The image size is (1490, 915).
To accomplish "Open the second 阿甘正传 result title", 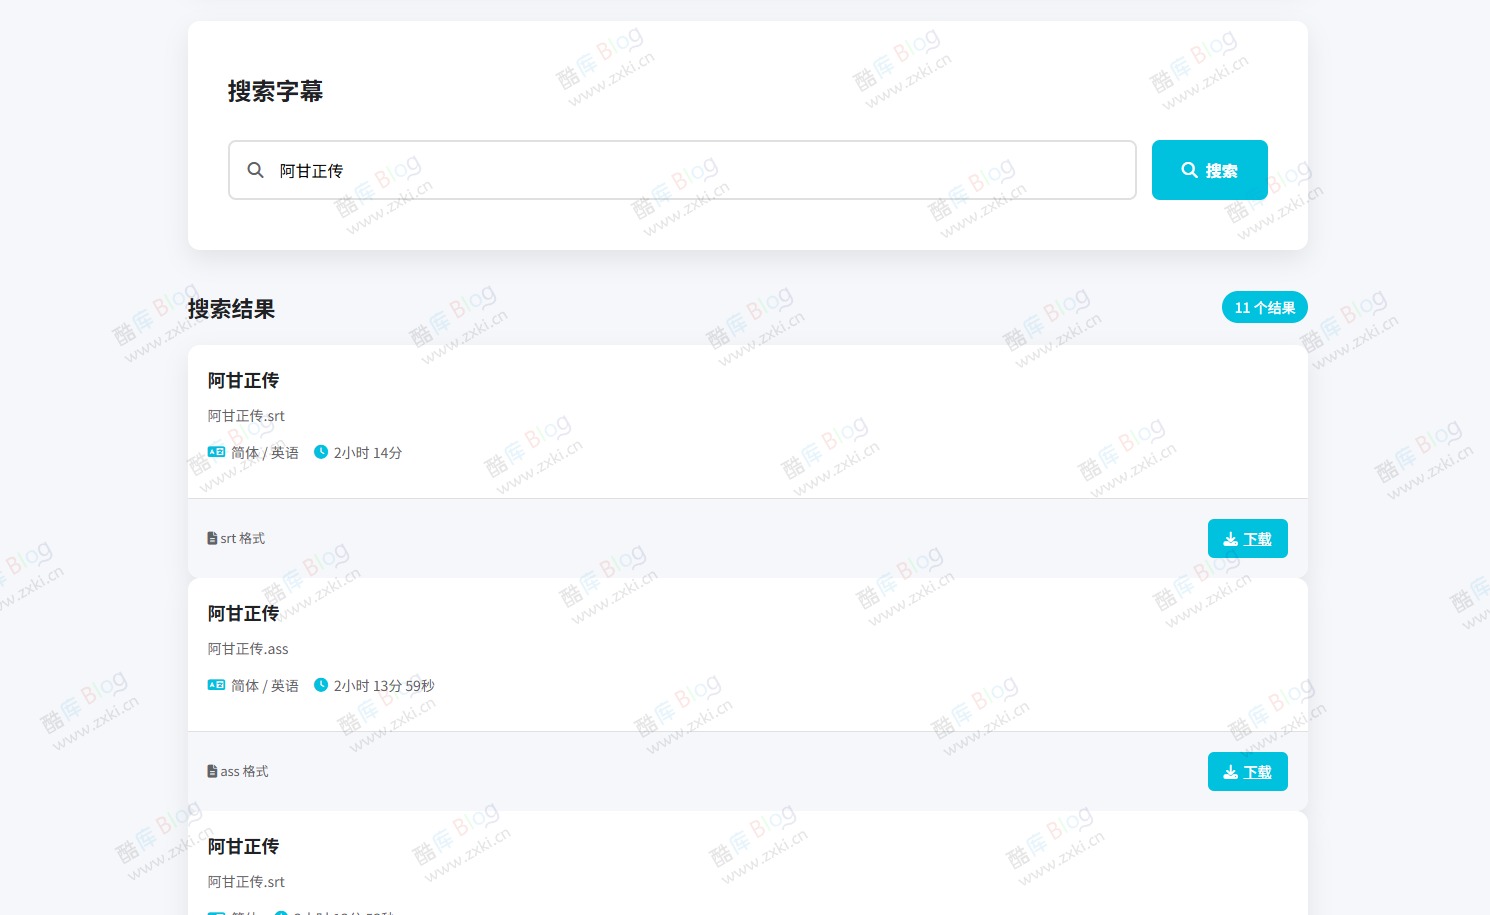I will (x=243, y=613).
